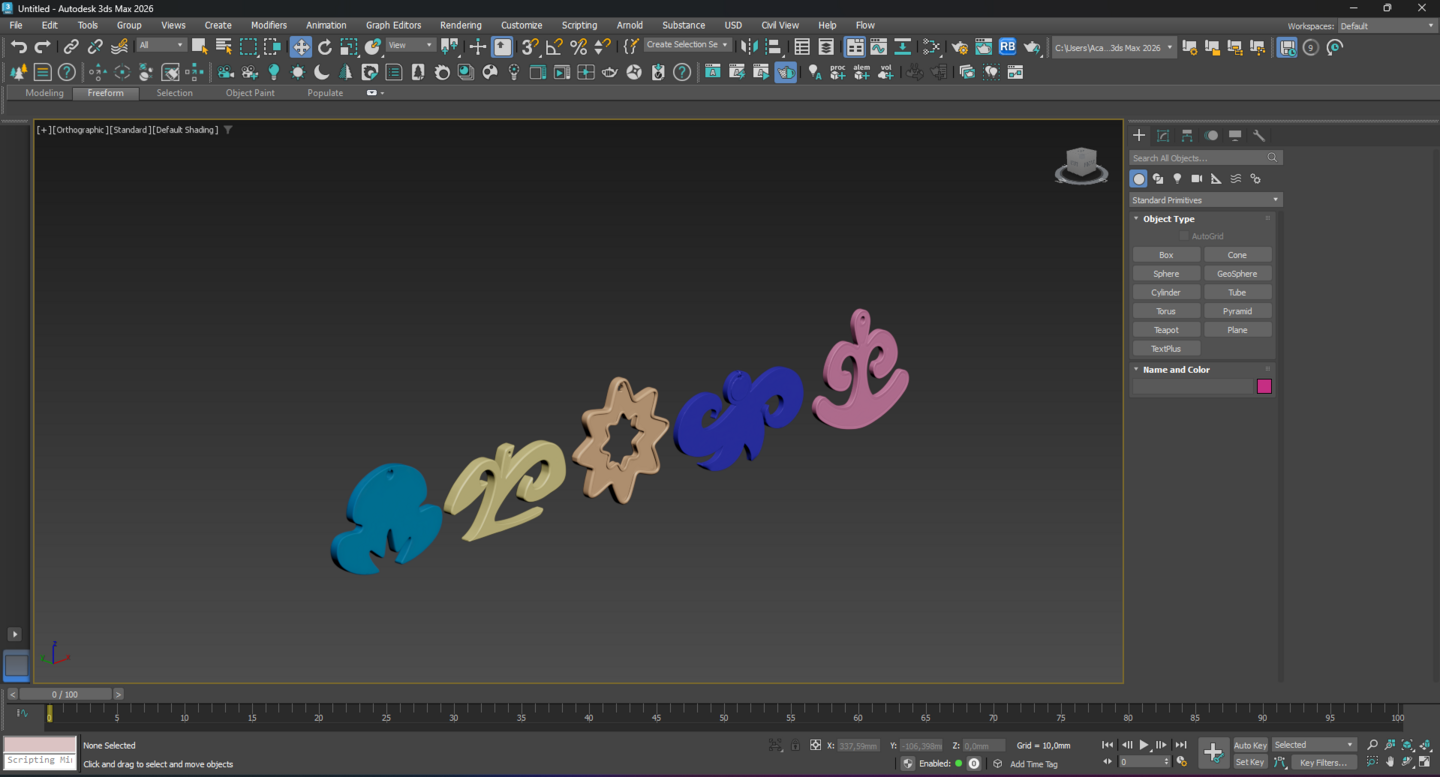The image size is (1440, 777).
Task: Toggle the selection lock padlock icon
Action: 795,745
